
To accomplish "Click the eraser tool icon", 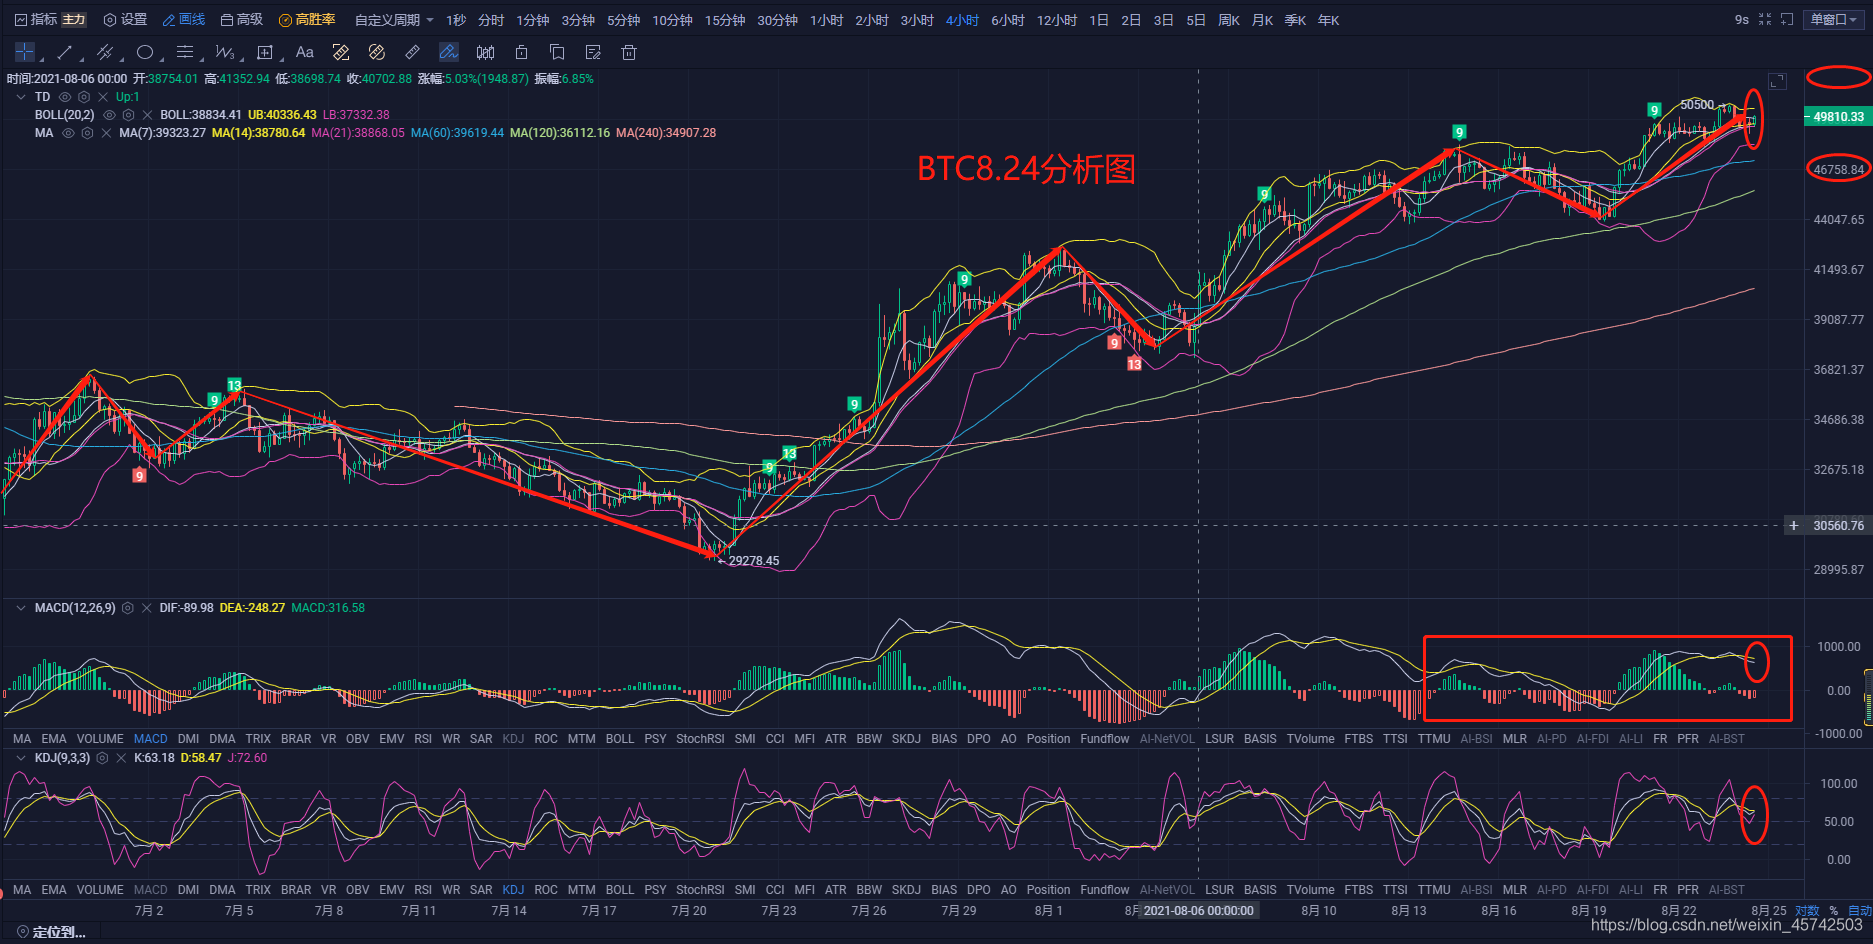I will pyautogui.click(x=413, y=52).
